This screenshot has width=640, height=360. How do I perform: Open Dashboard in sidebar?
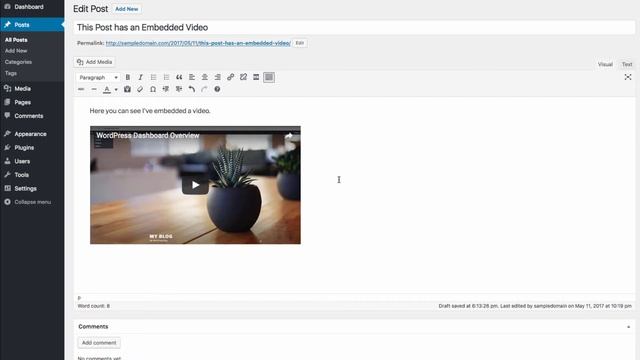32,7
